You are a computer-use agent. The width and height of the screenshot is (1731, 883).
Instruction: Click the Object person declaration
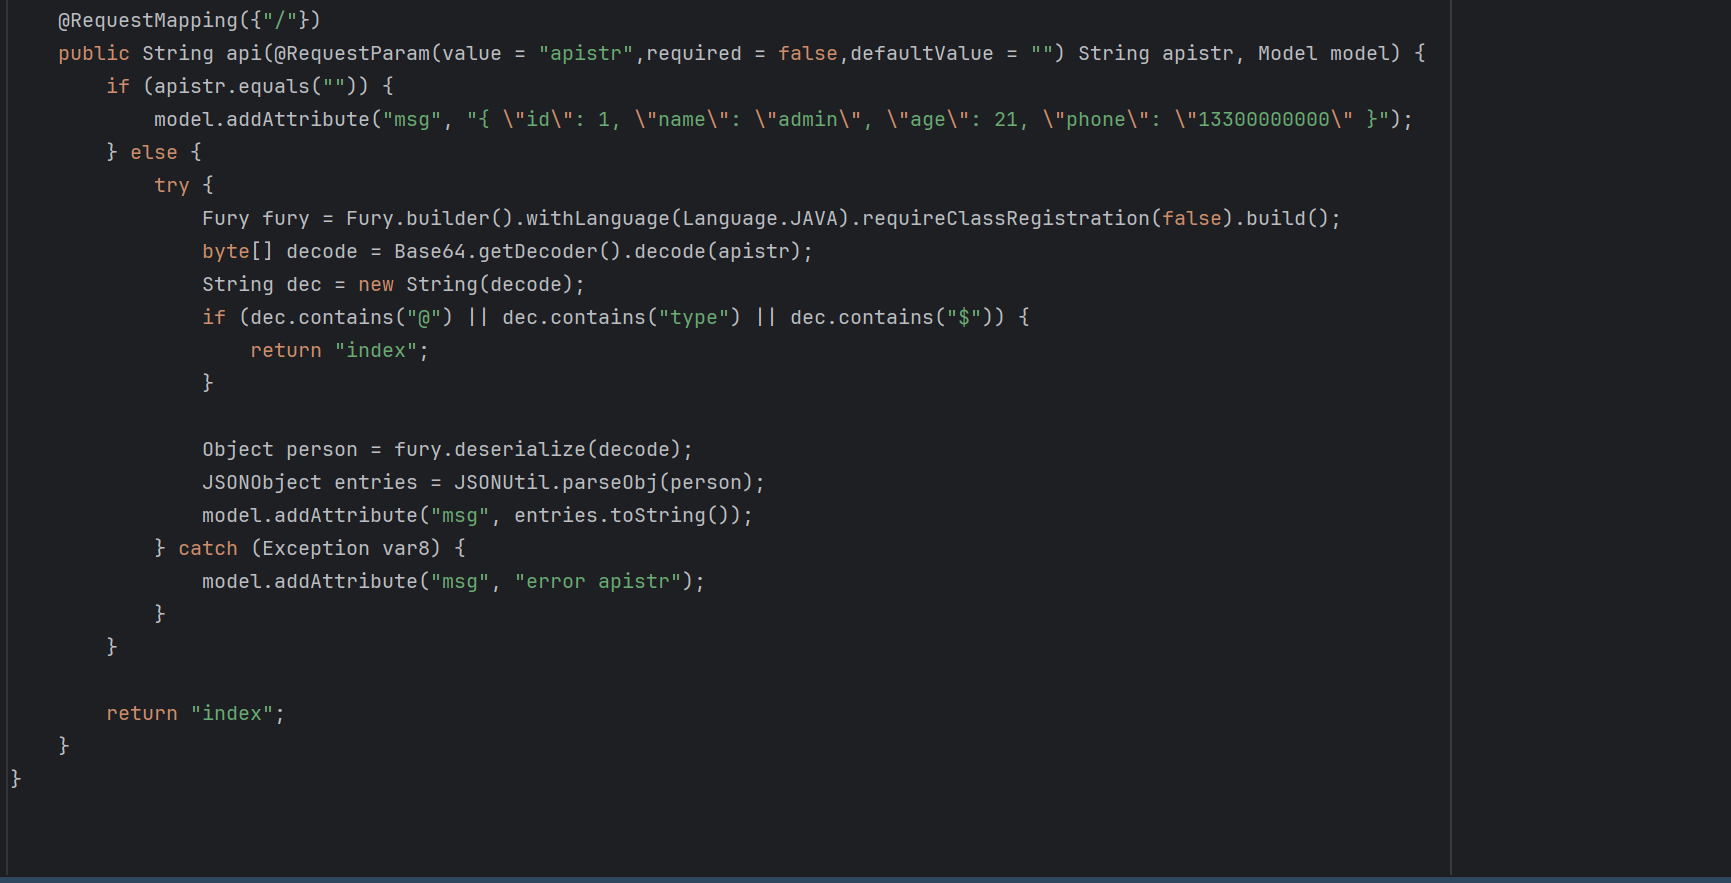pyautogui.click(x=280, y=449)
